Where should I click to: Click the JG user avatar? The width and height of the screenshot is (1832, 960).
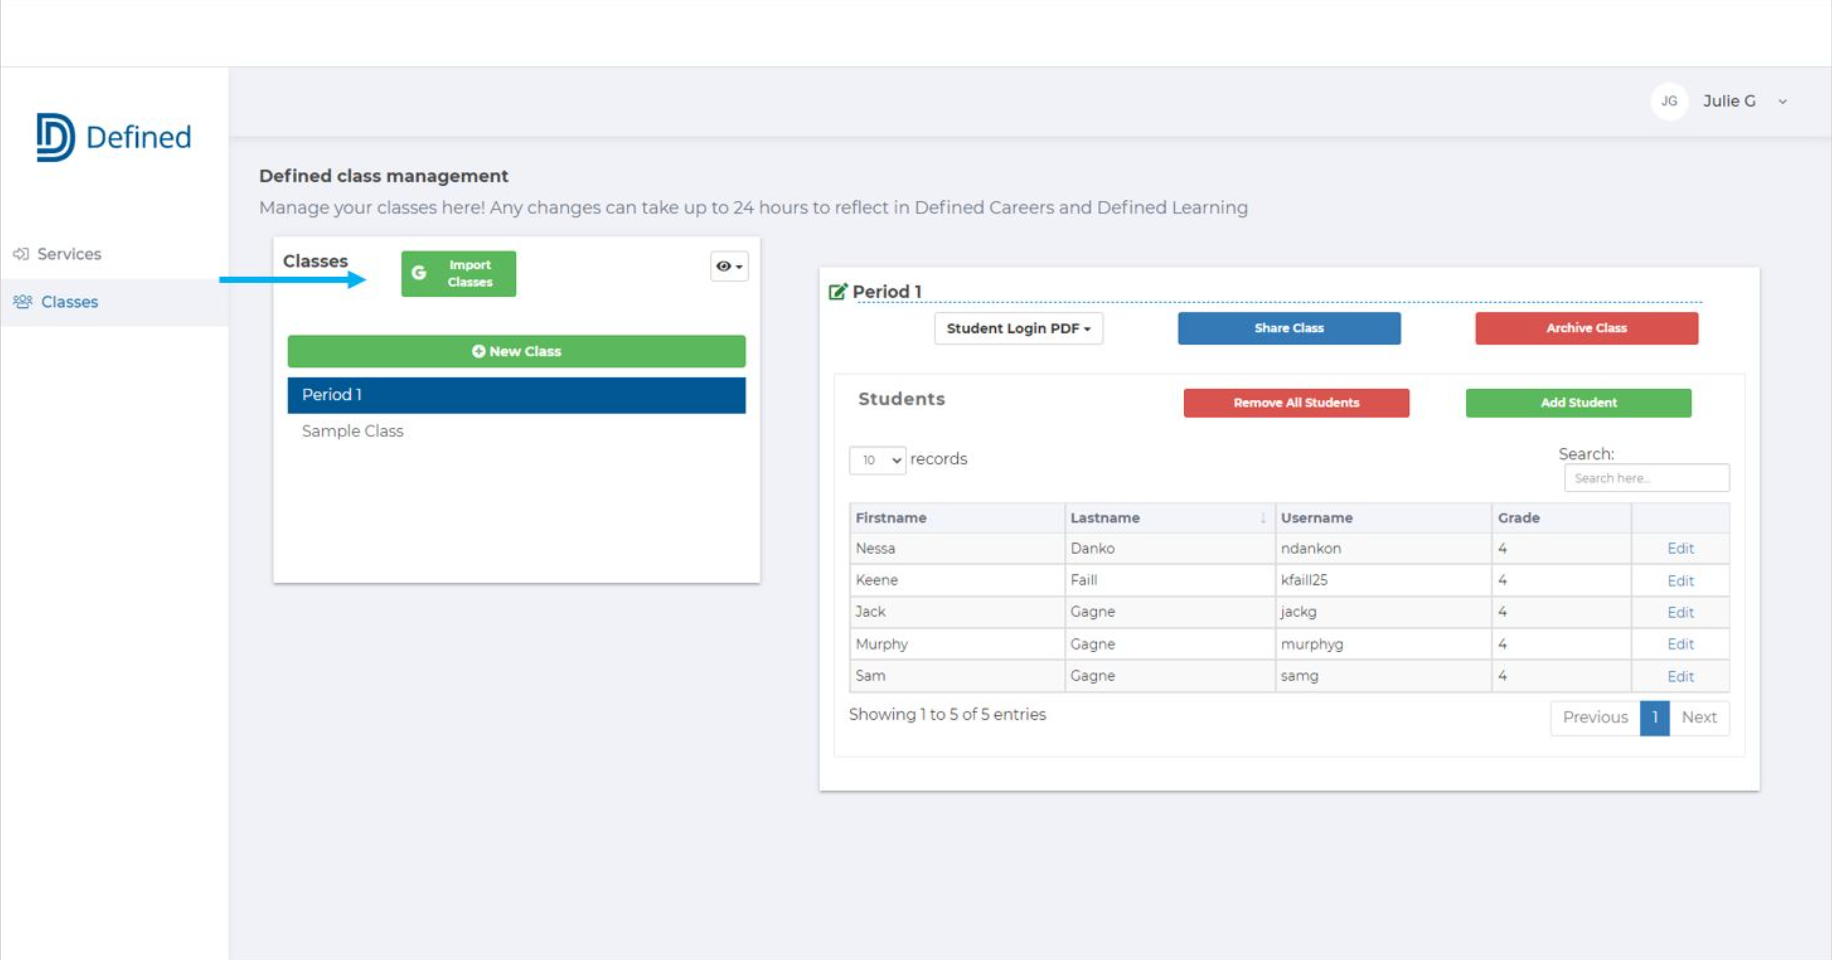1669,101
